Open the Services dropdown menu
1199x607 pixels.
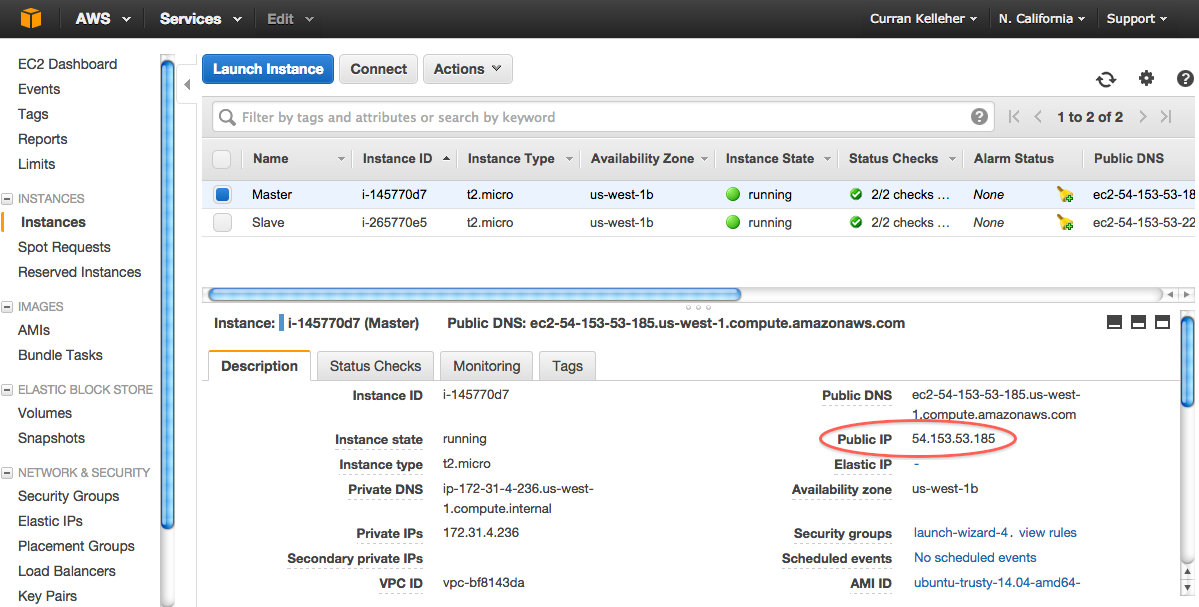(200, 18)
